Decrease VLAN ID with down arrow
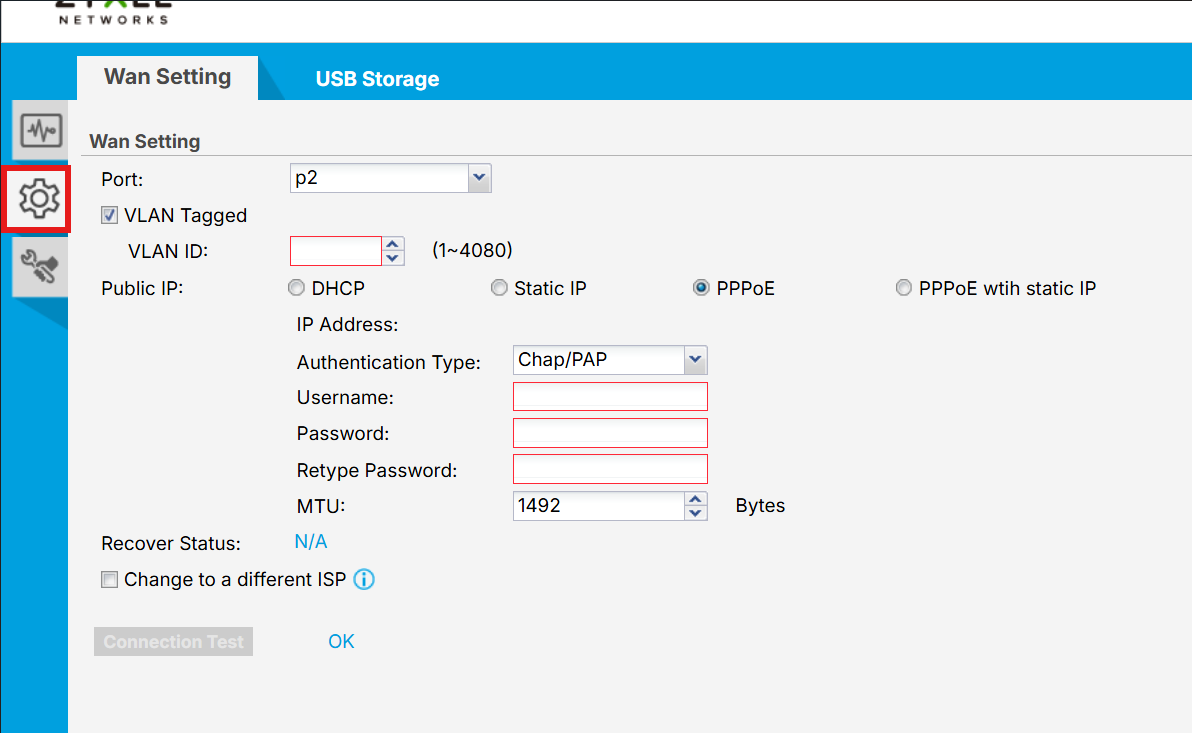Viewport: 1192px width, 733px height. click(392, 259)
